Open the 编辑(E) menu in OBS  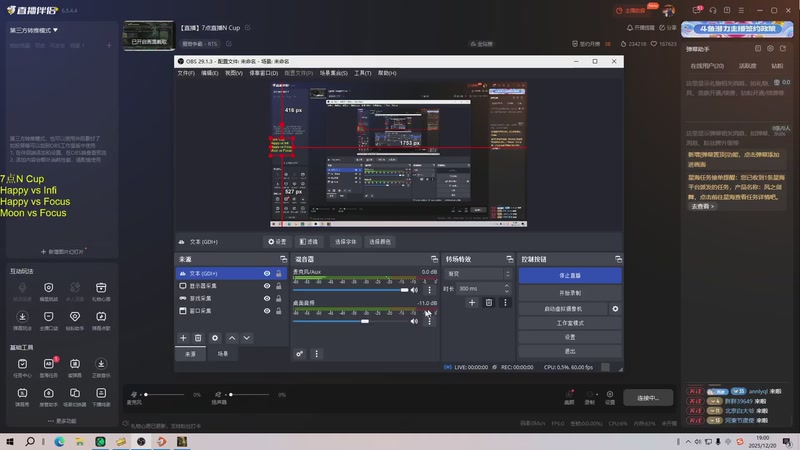[x=210, y=73]
